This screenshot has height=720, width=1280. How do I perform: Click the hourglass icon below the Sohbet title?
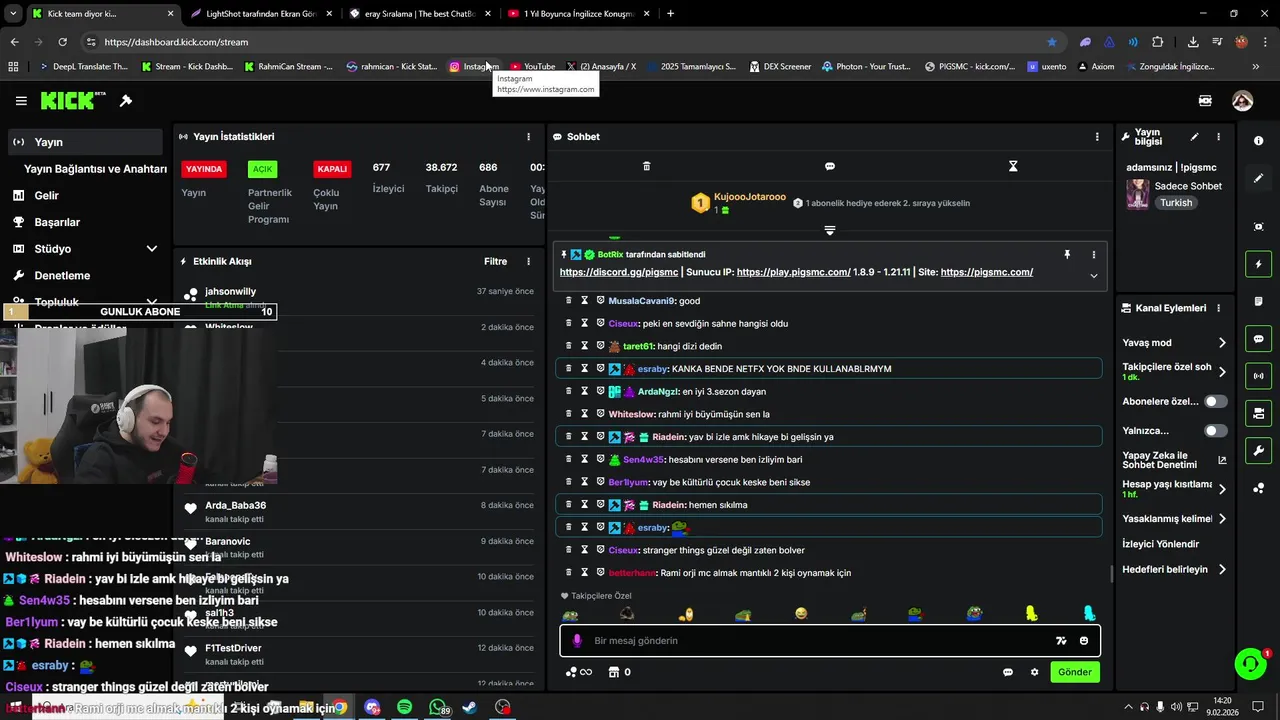coord(1013,166)
